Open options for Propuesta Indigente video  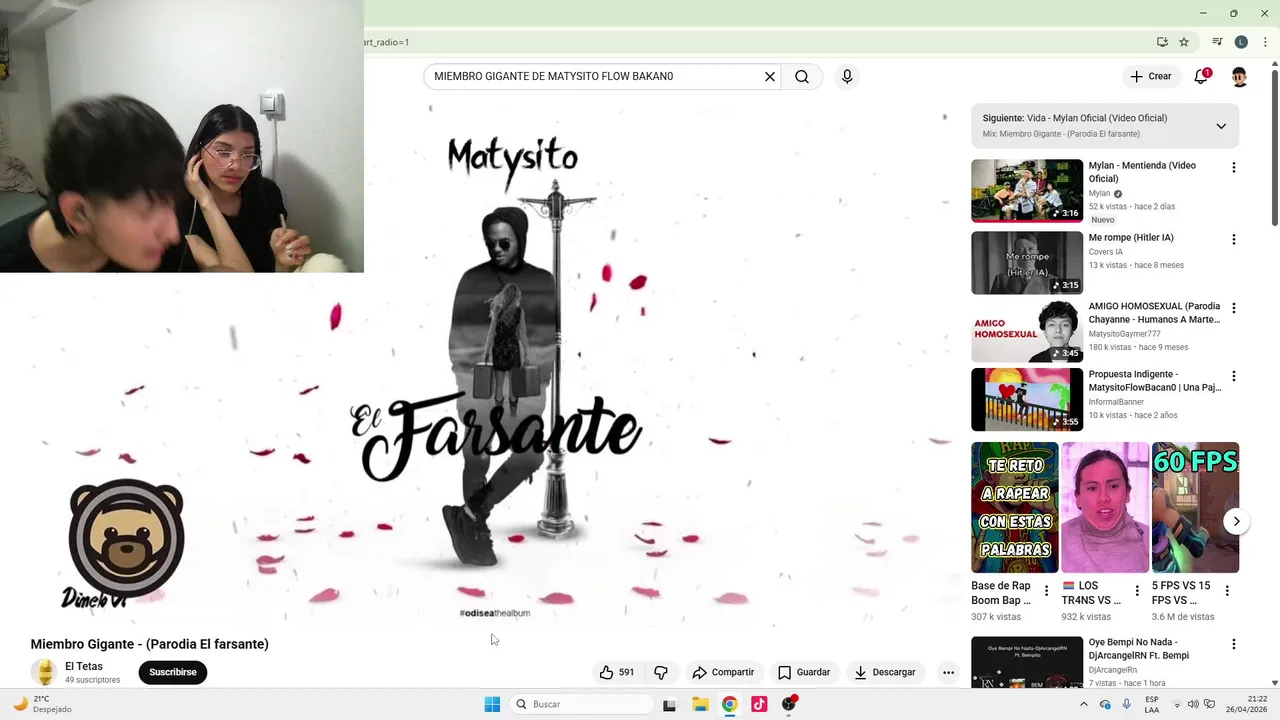(1233, 376)
